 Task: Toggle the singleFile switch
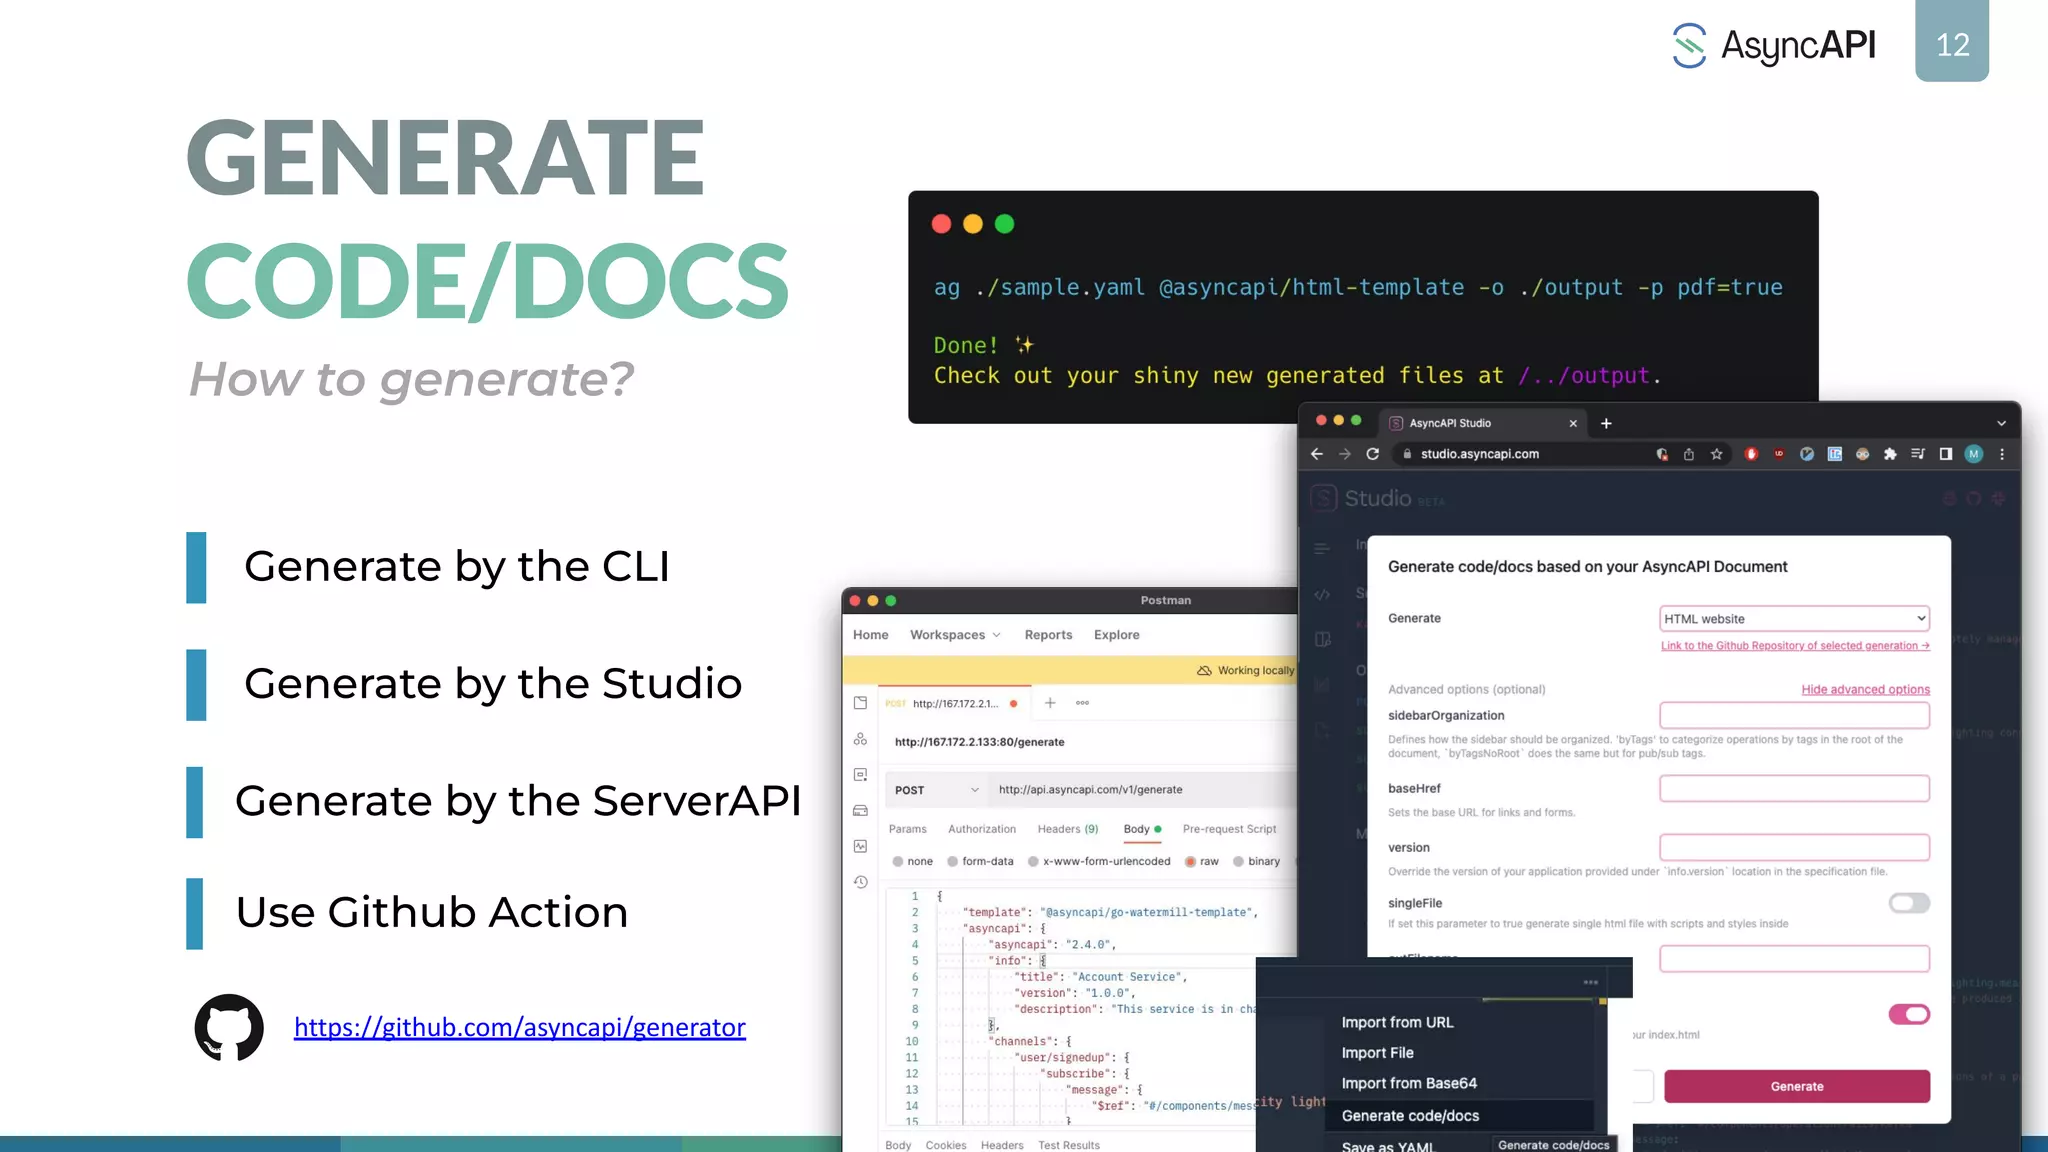pyautogui.click(x=1909, y=903)
